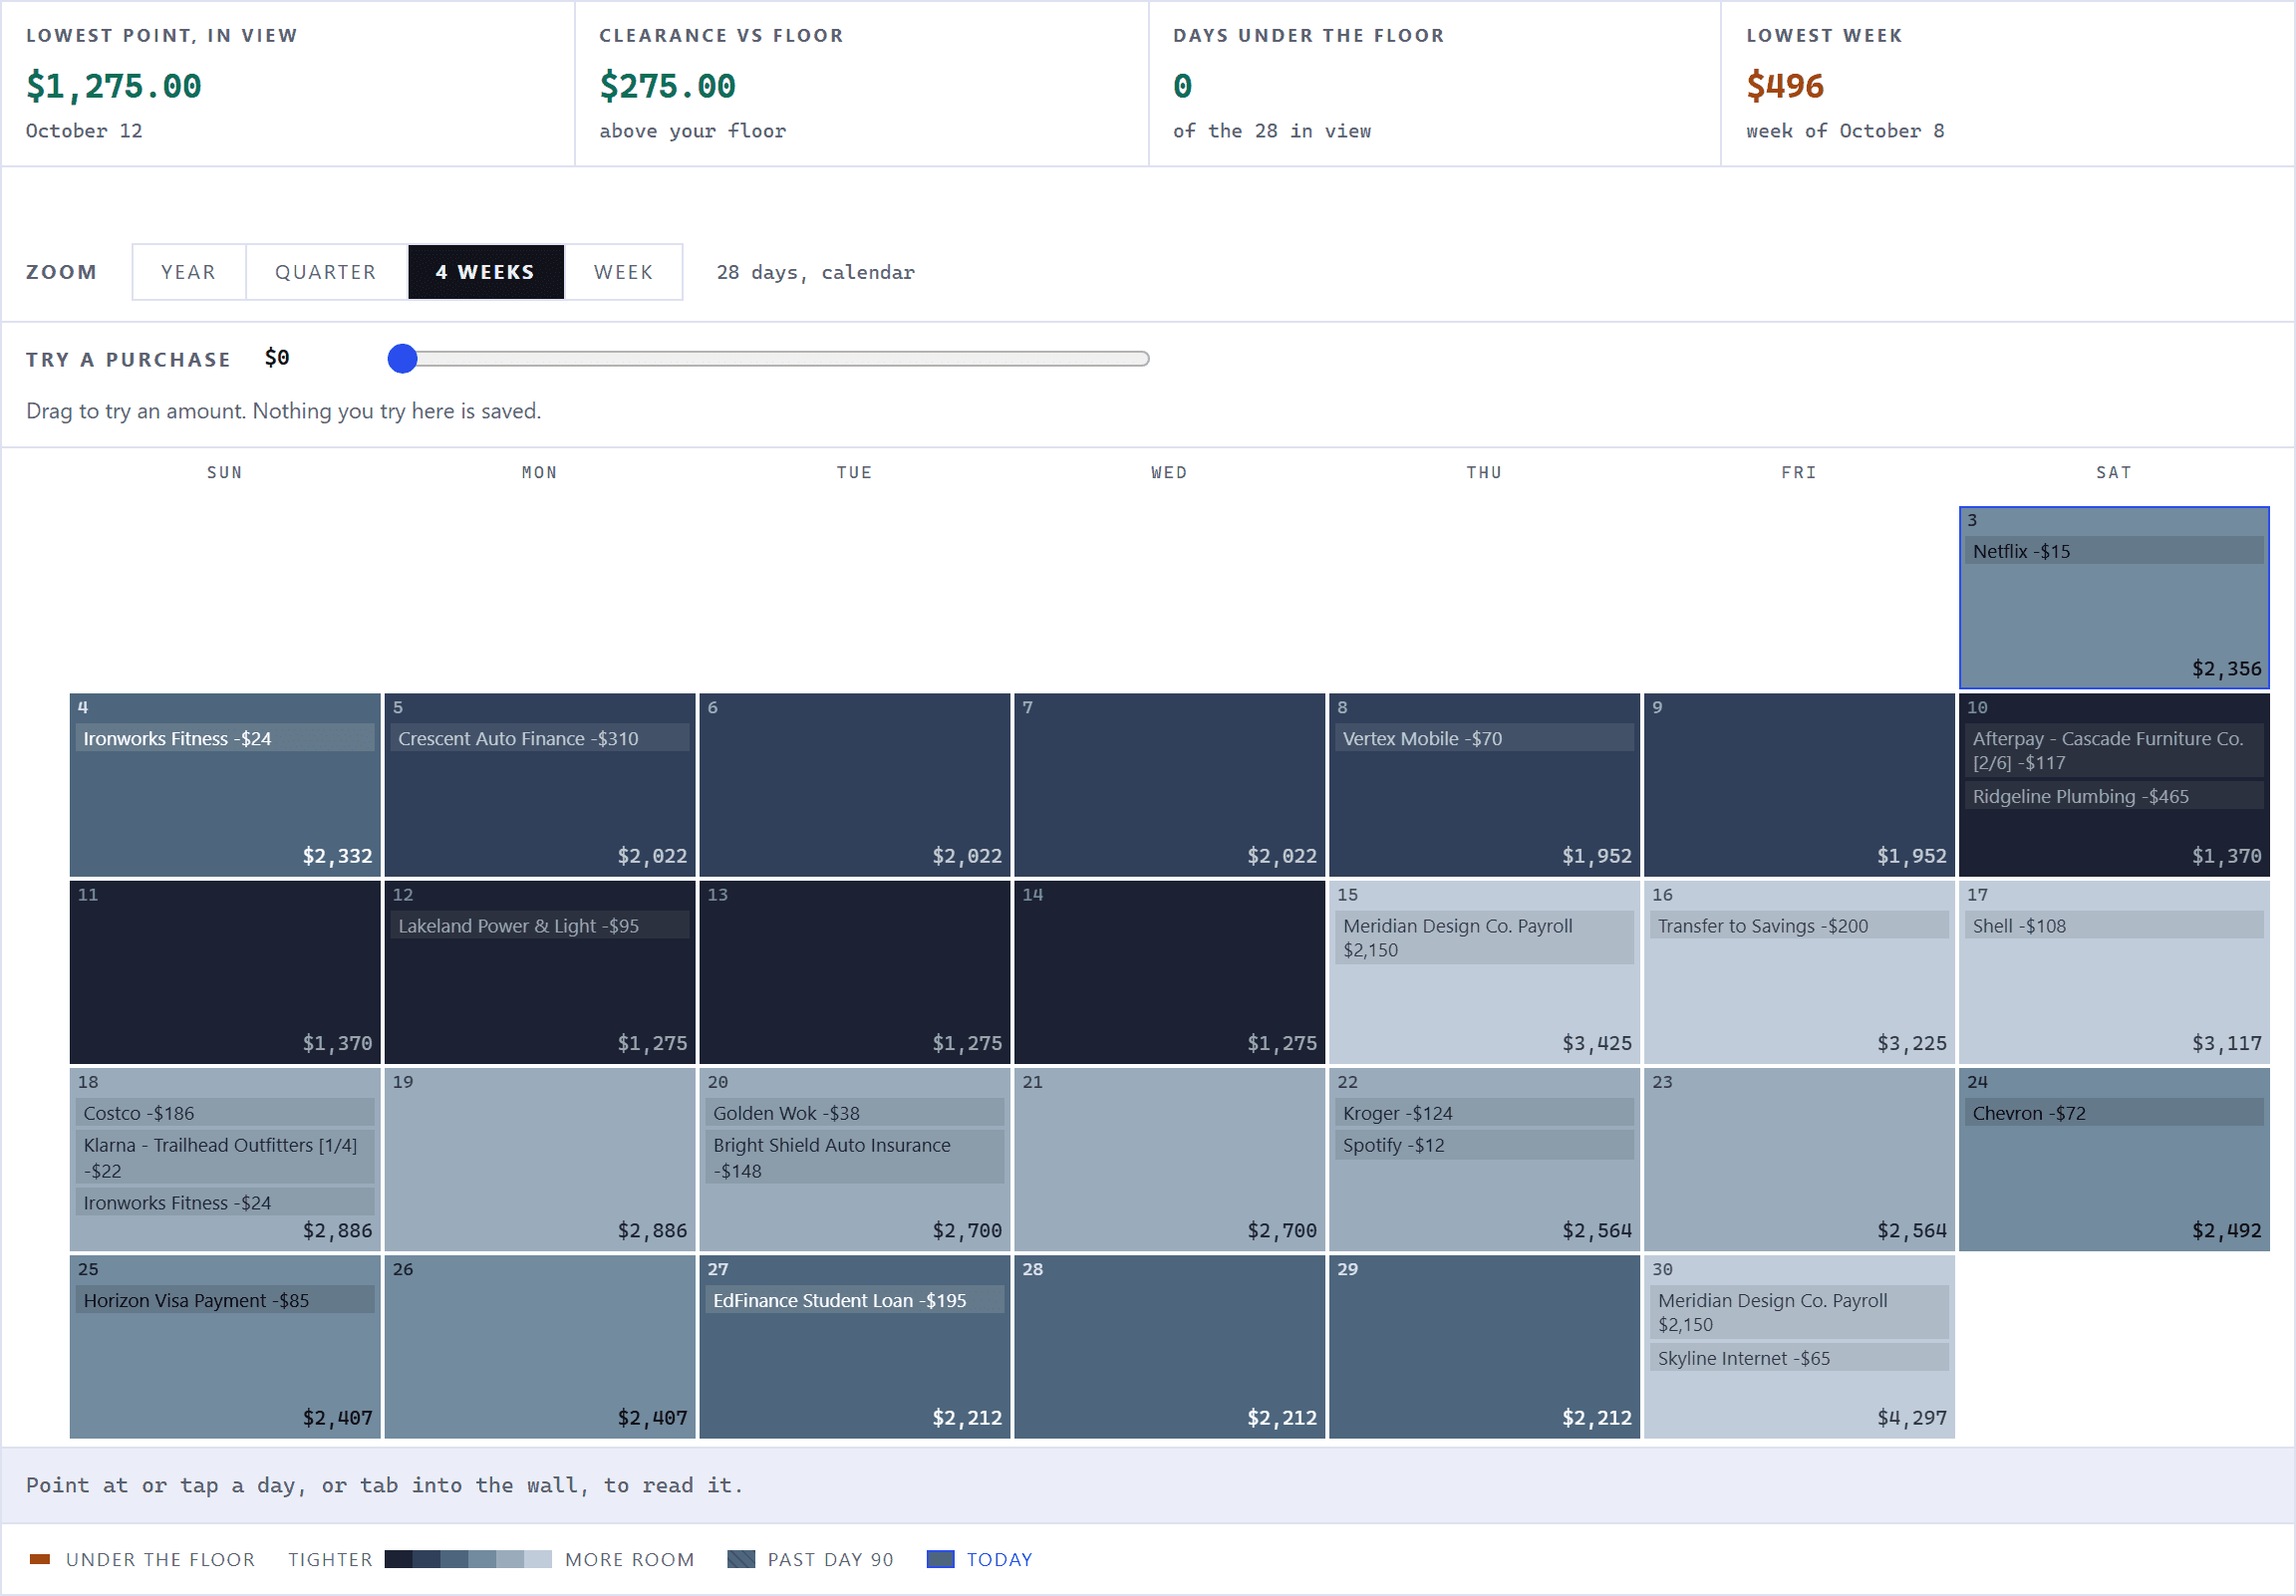Screen dimensions: 2296x1596
Task: Select Transfer to Savings -$200 entry
Action: click(x=1799, y=925)
